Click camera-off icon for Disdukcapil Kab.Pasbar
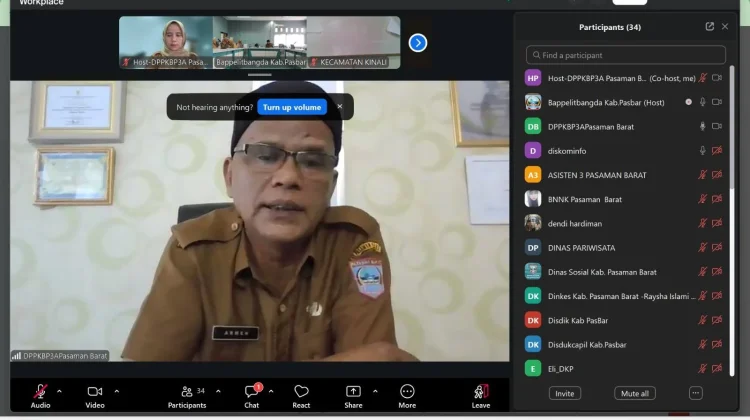 coord(717,344)
